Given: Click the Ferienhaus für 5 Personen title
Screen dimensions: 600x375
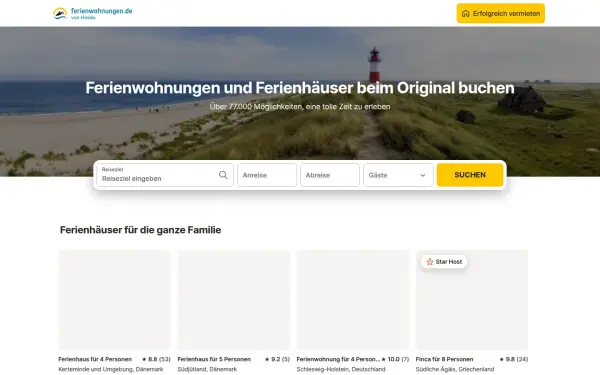Looking at the screenshot, I should (214, 359).
